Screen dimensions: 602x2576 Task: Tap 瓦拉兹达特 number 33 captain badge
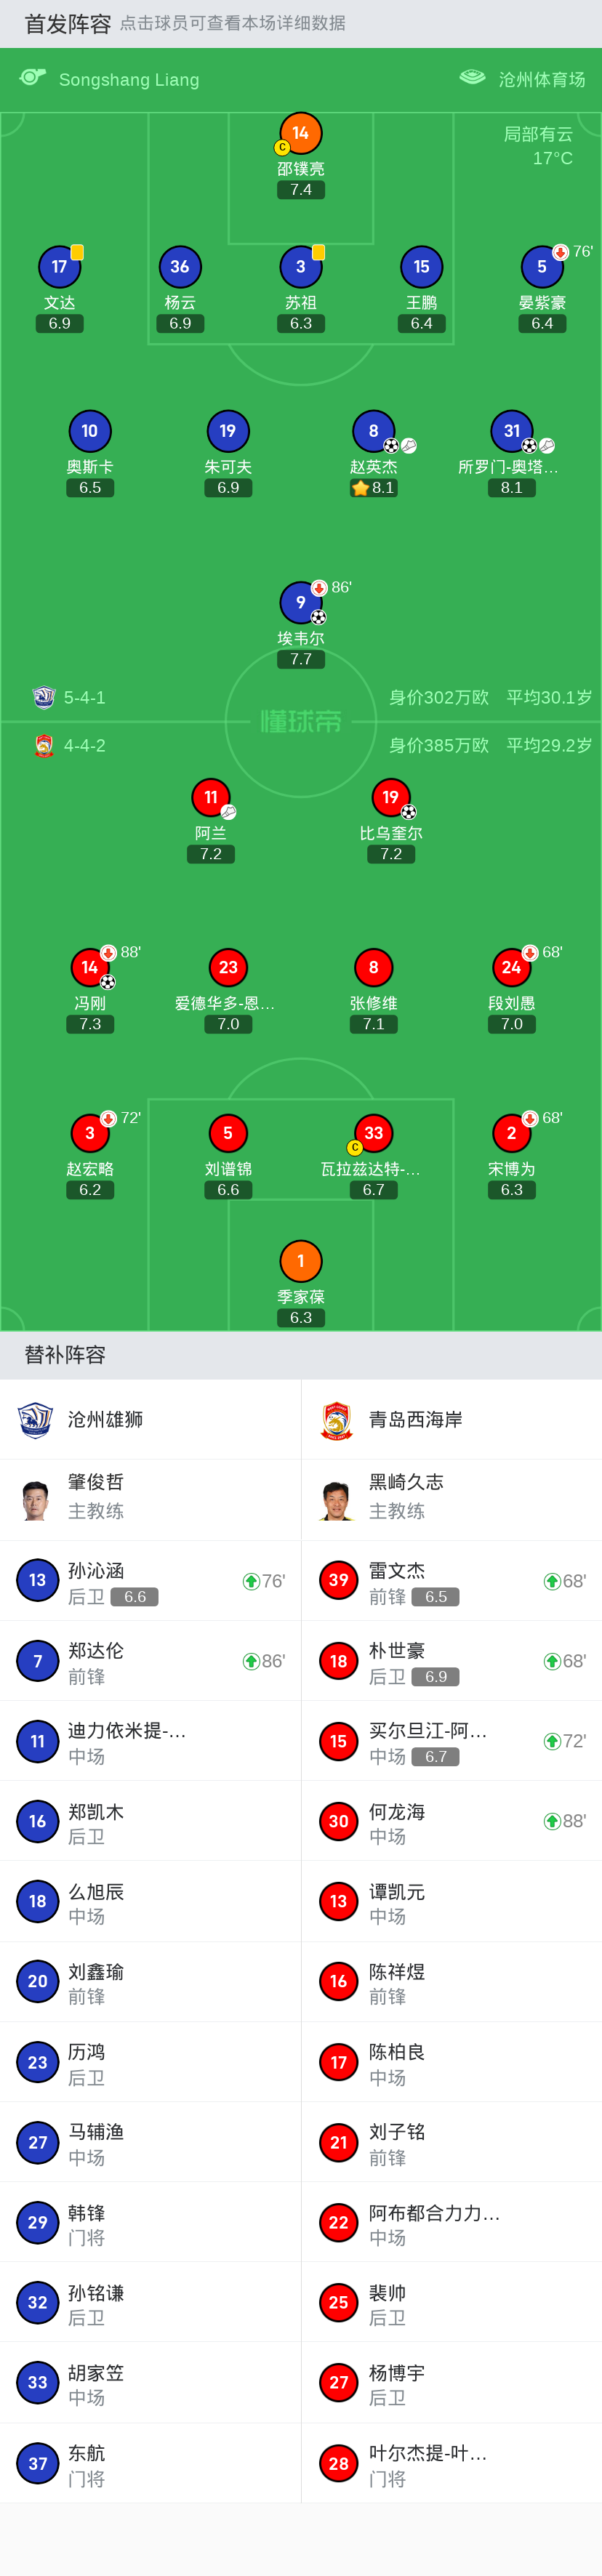tap(373, 1133)
